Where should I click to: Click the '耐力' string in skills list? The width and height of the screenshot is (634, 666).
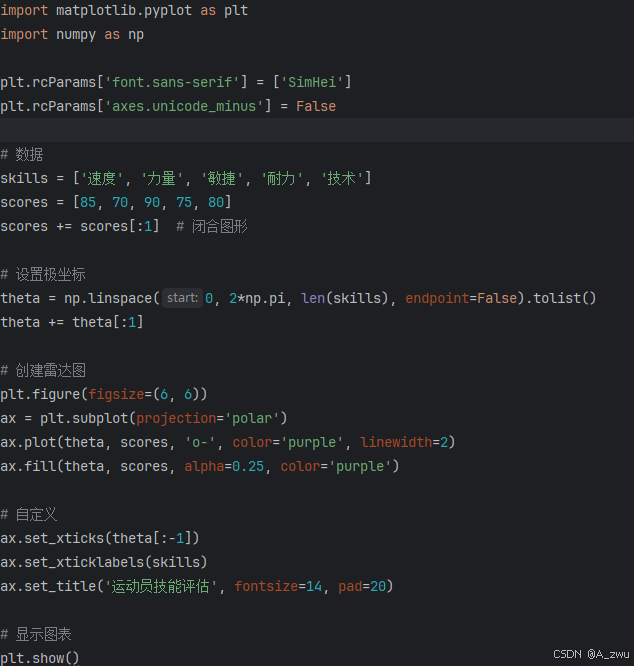tap(282, 178)
